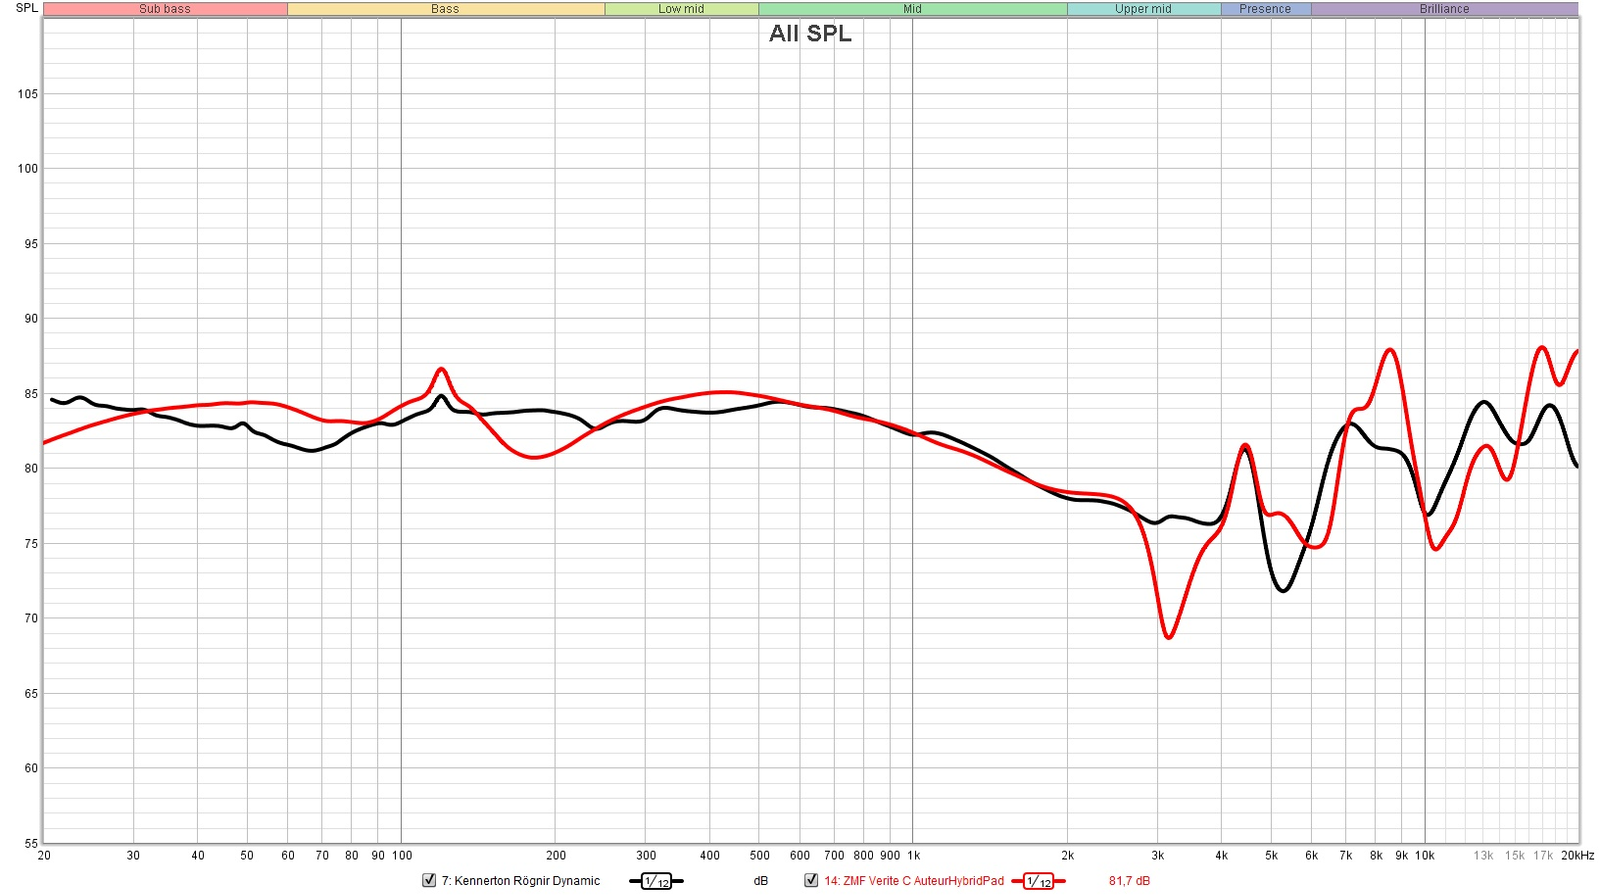Click the All SPL graph title

pyautogui.click(x=810, y=33)
